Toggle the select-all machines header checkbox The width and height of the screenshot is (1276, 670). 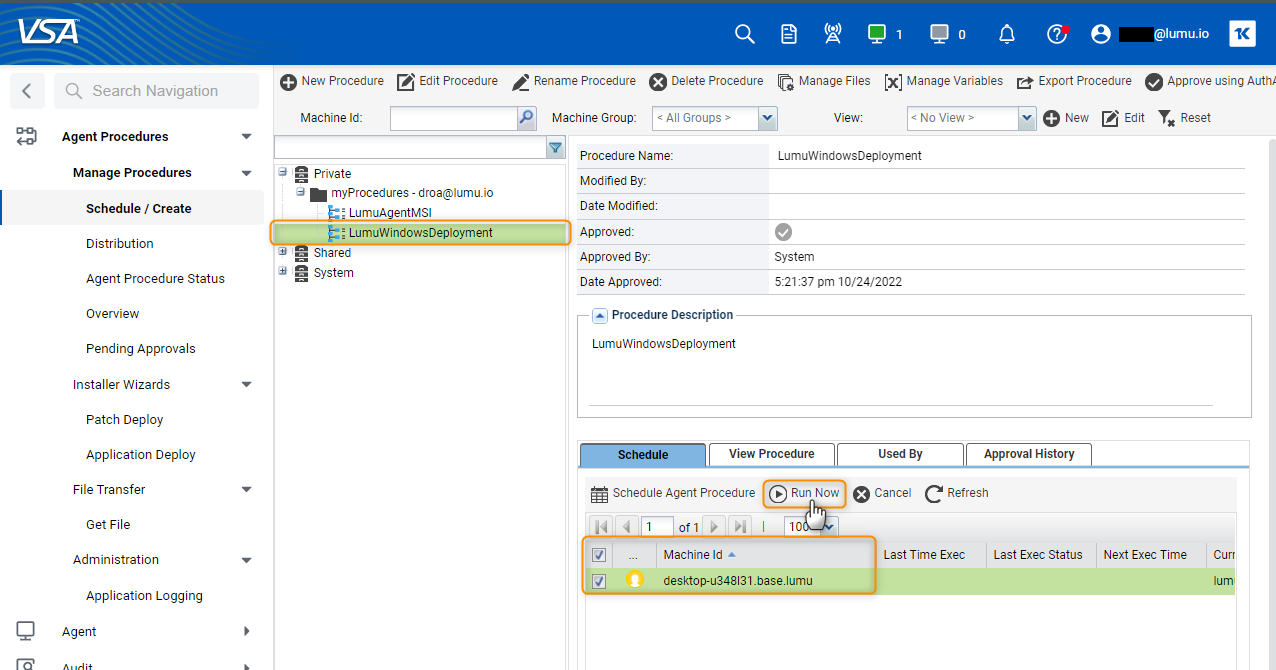(599, 555)
